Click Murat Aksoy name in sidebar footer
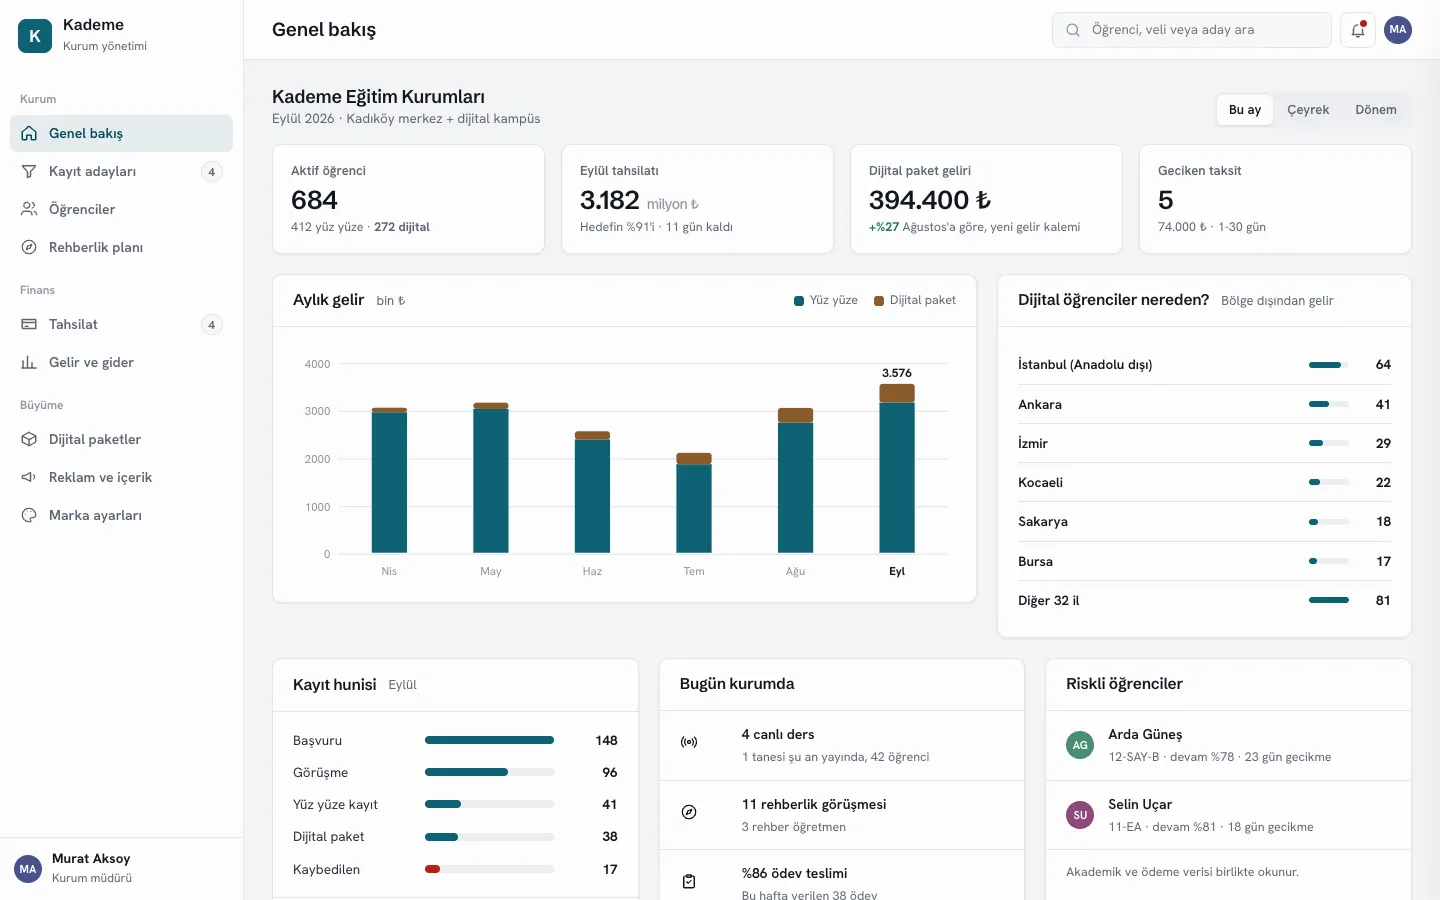Image resolution: width=1440 pixels, height=900 pixels. [91, 859]
